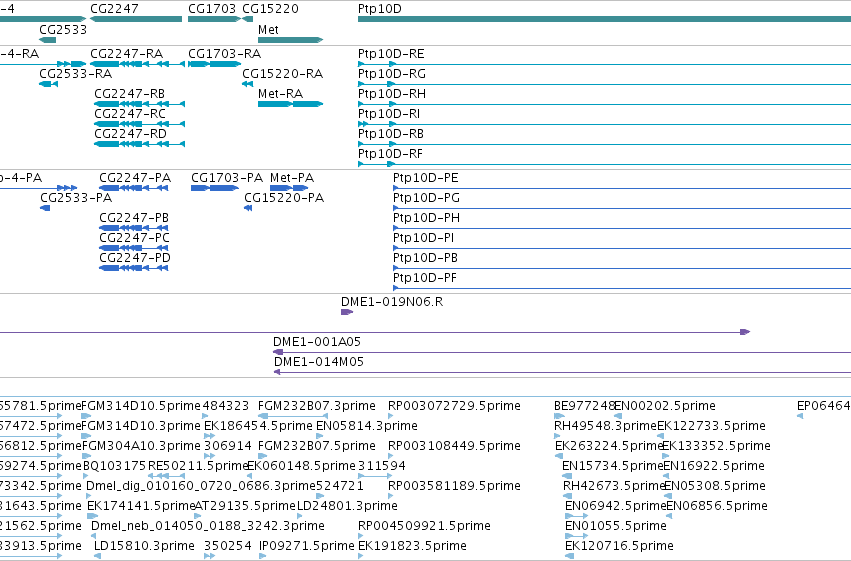The image size is (851, 561).
Task: Click EST FGM232B07.3prime
Action: 291,416
